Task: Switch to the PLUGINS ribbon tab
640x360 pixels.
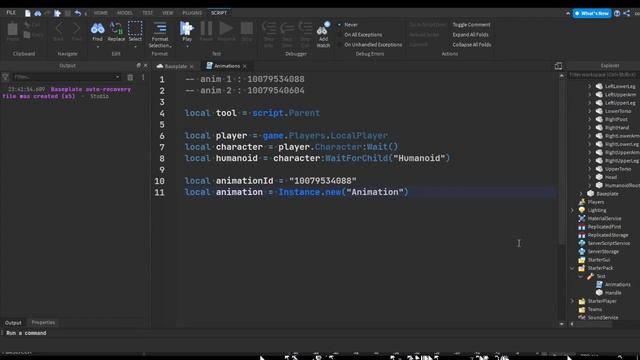Action: pos(192,13)
